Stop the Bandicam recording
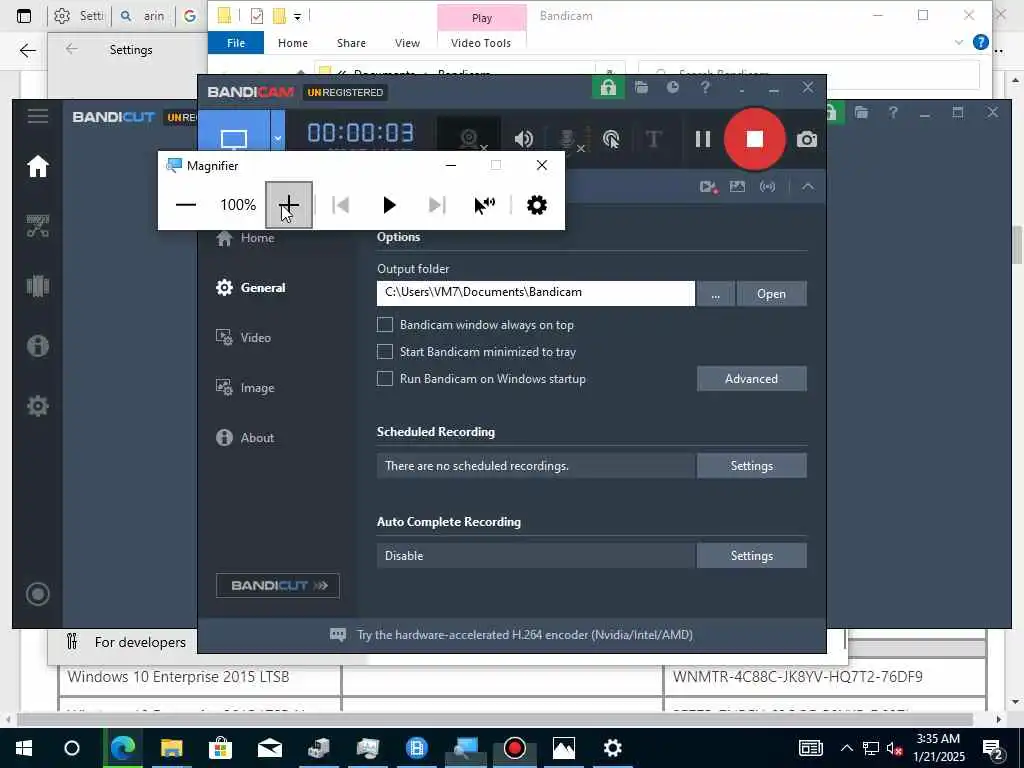Viewport: 1024px width, 768px height. (754, 139)
